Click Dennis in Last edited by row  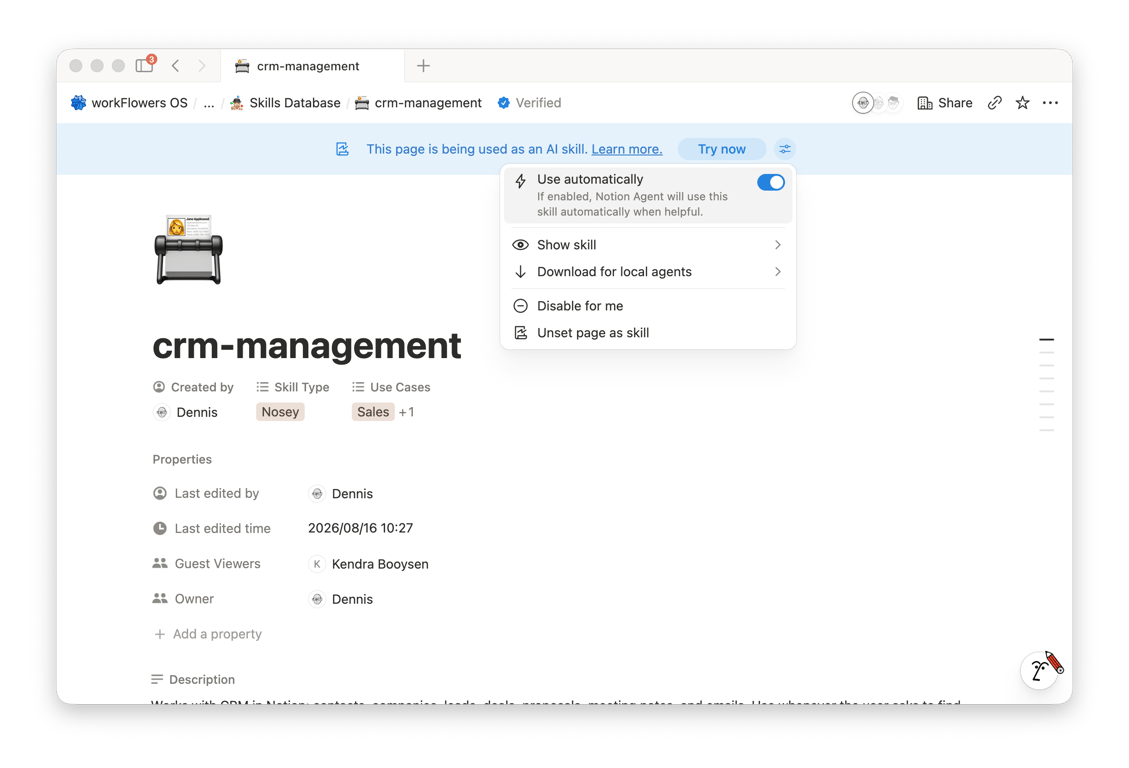341,494
